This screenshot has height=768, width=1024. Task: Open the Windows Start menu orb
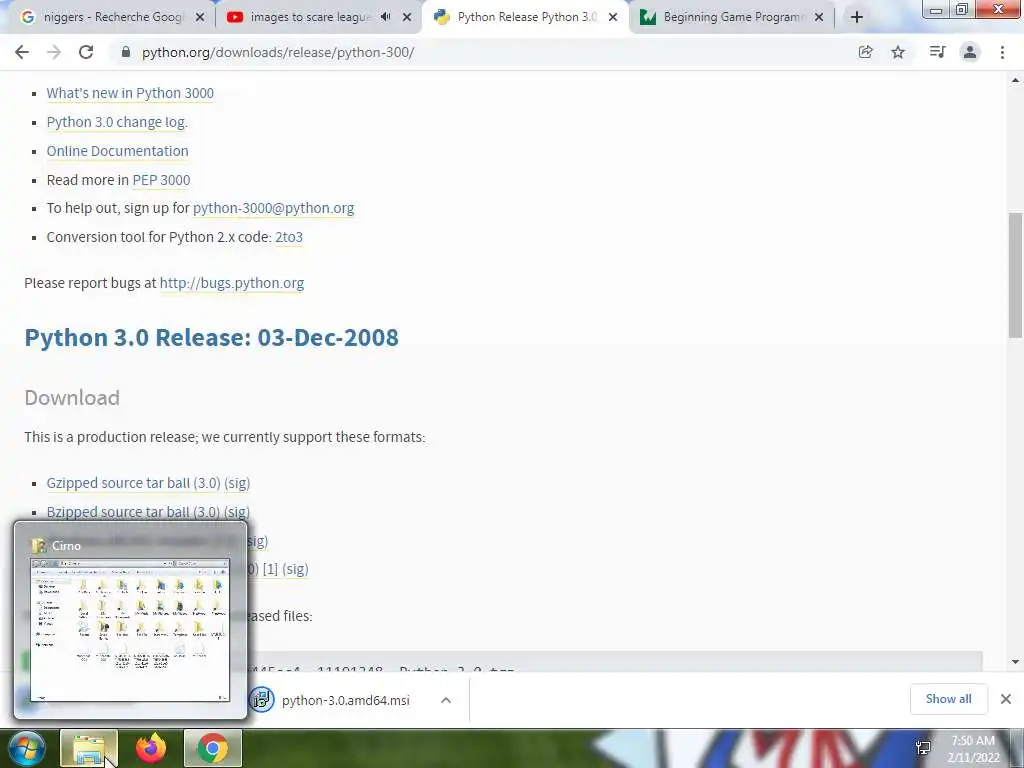tap(27, 748)
